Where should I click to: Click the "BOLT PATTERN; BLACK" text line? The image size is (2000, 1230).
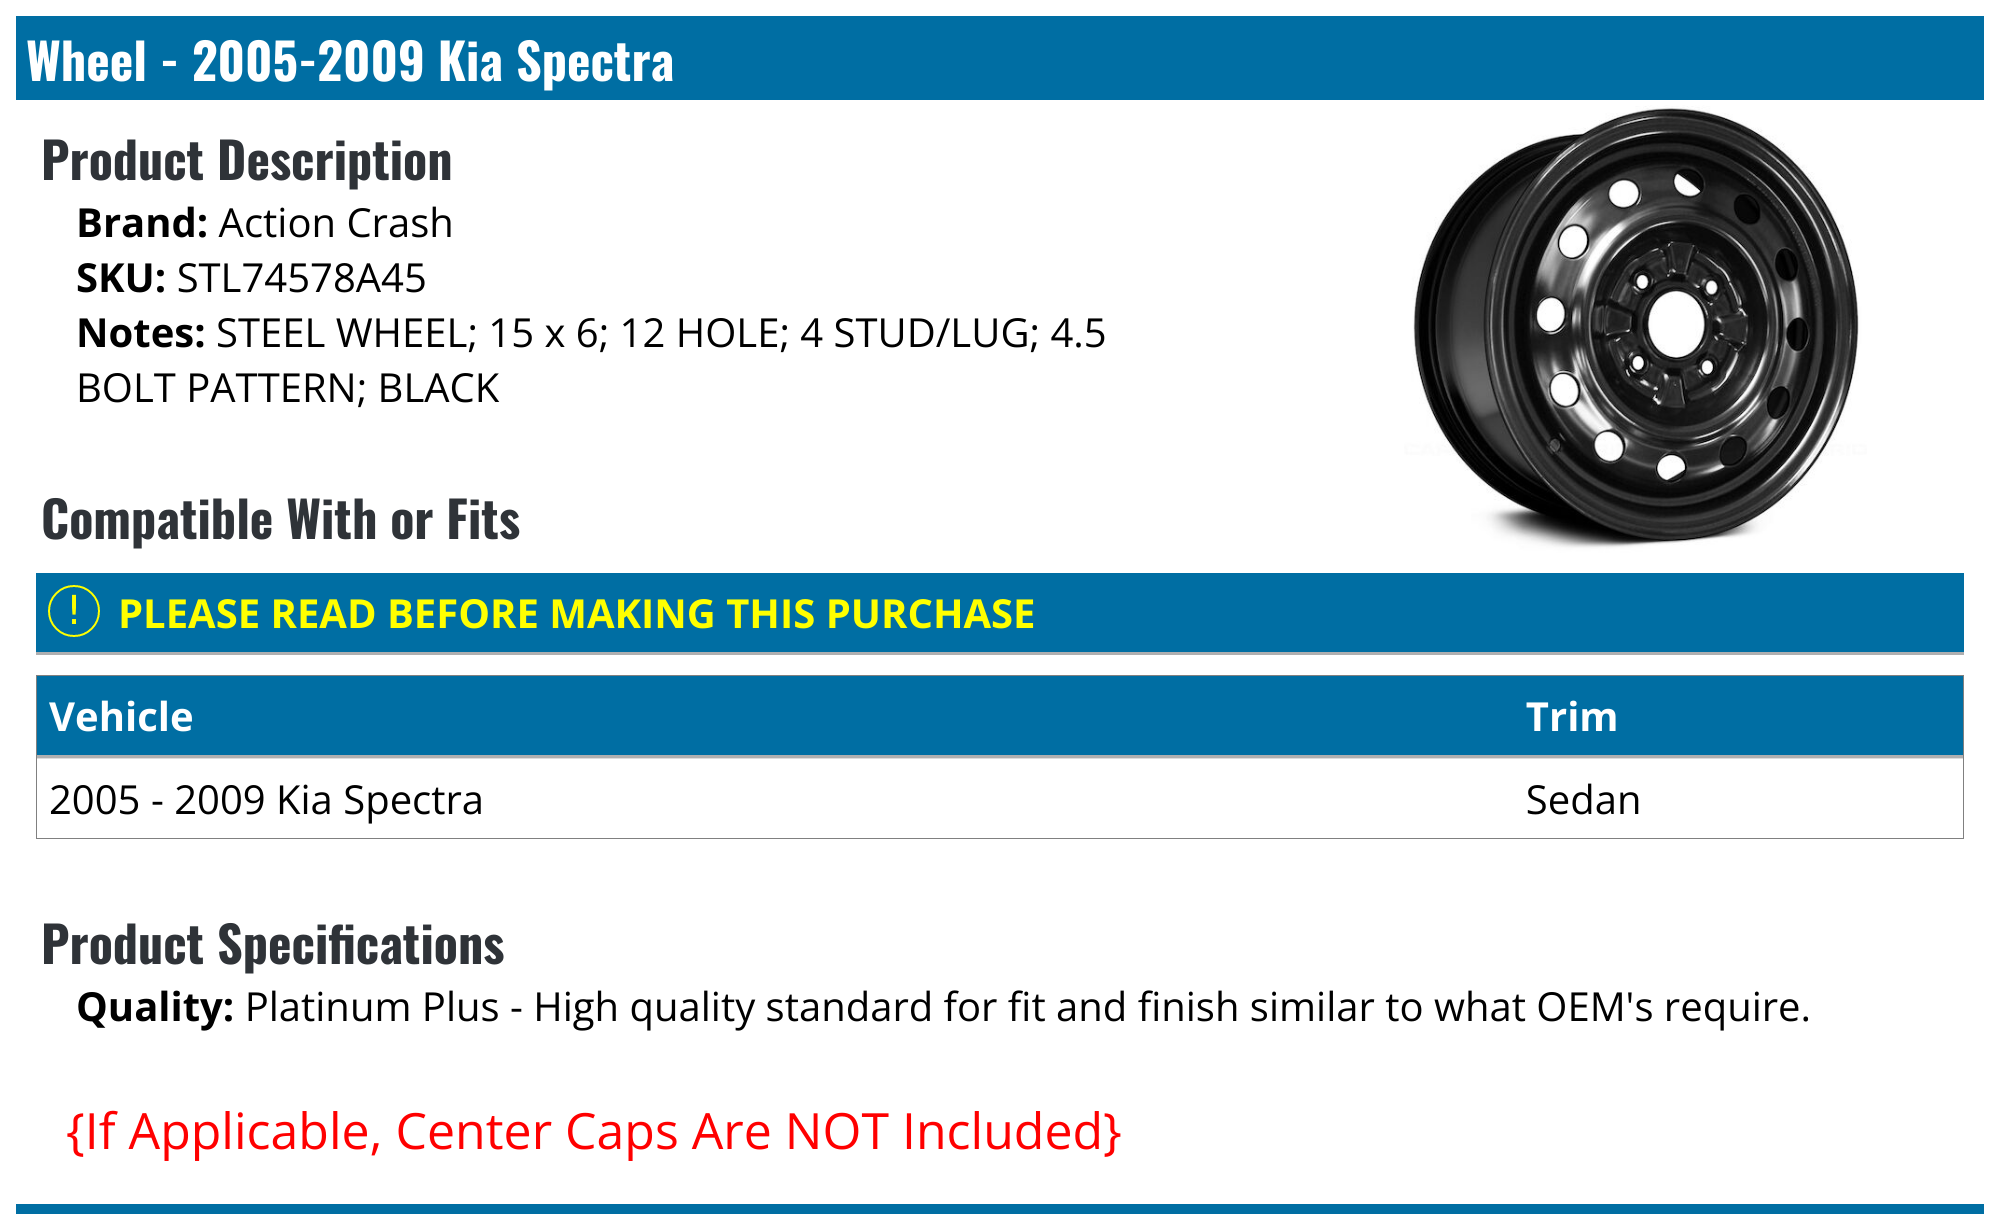(288, 388)
